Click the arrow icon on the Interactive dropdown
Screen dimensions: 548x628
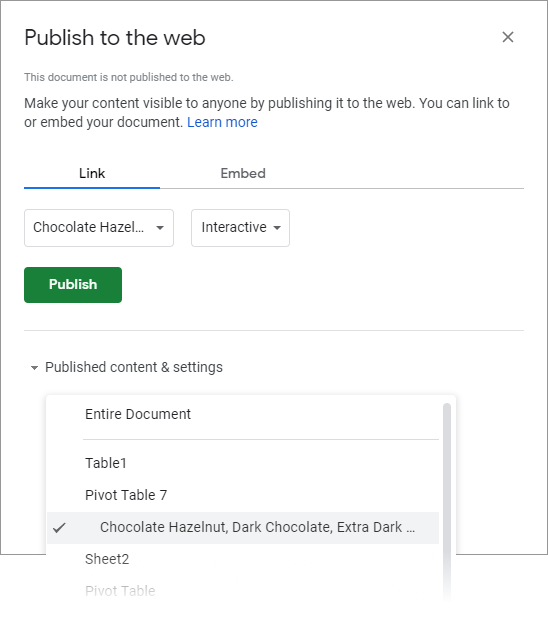[x=277, y=228]
